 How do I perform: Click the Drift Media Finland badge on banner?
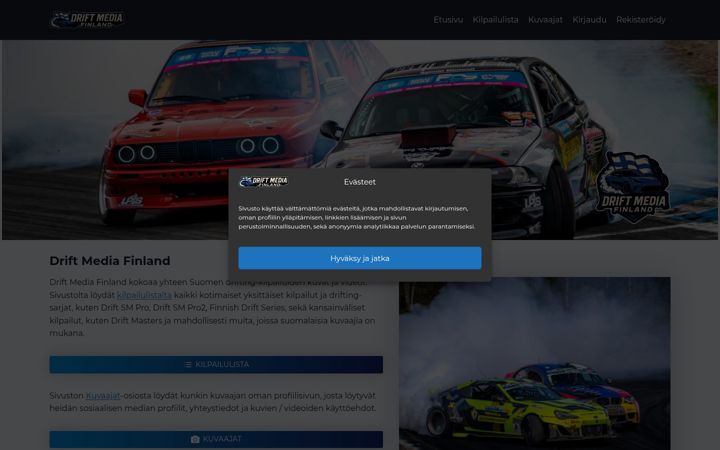[633, 187]
